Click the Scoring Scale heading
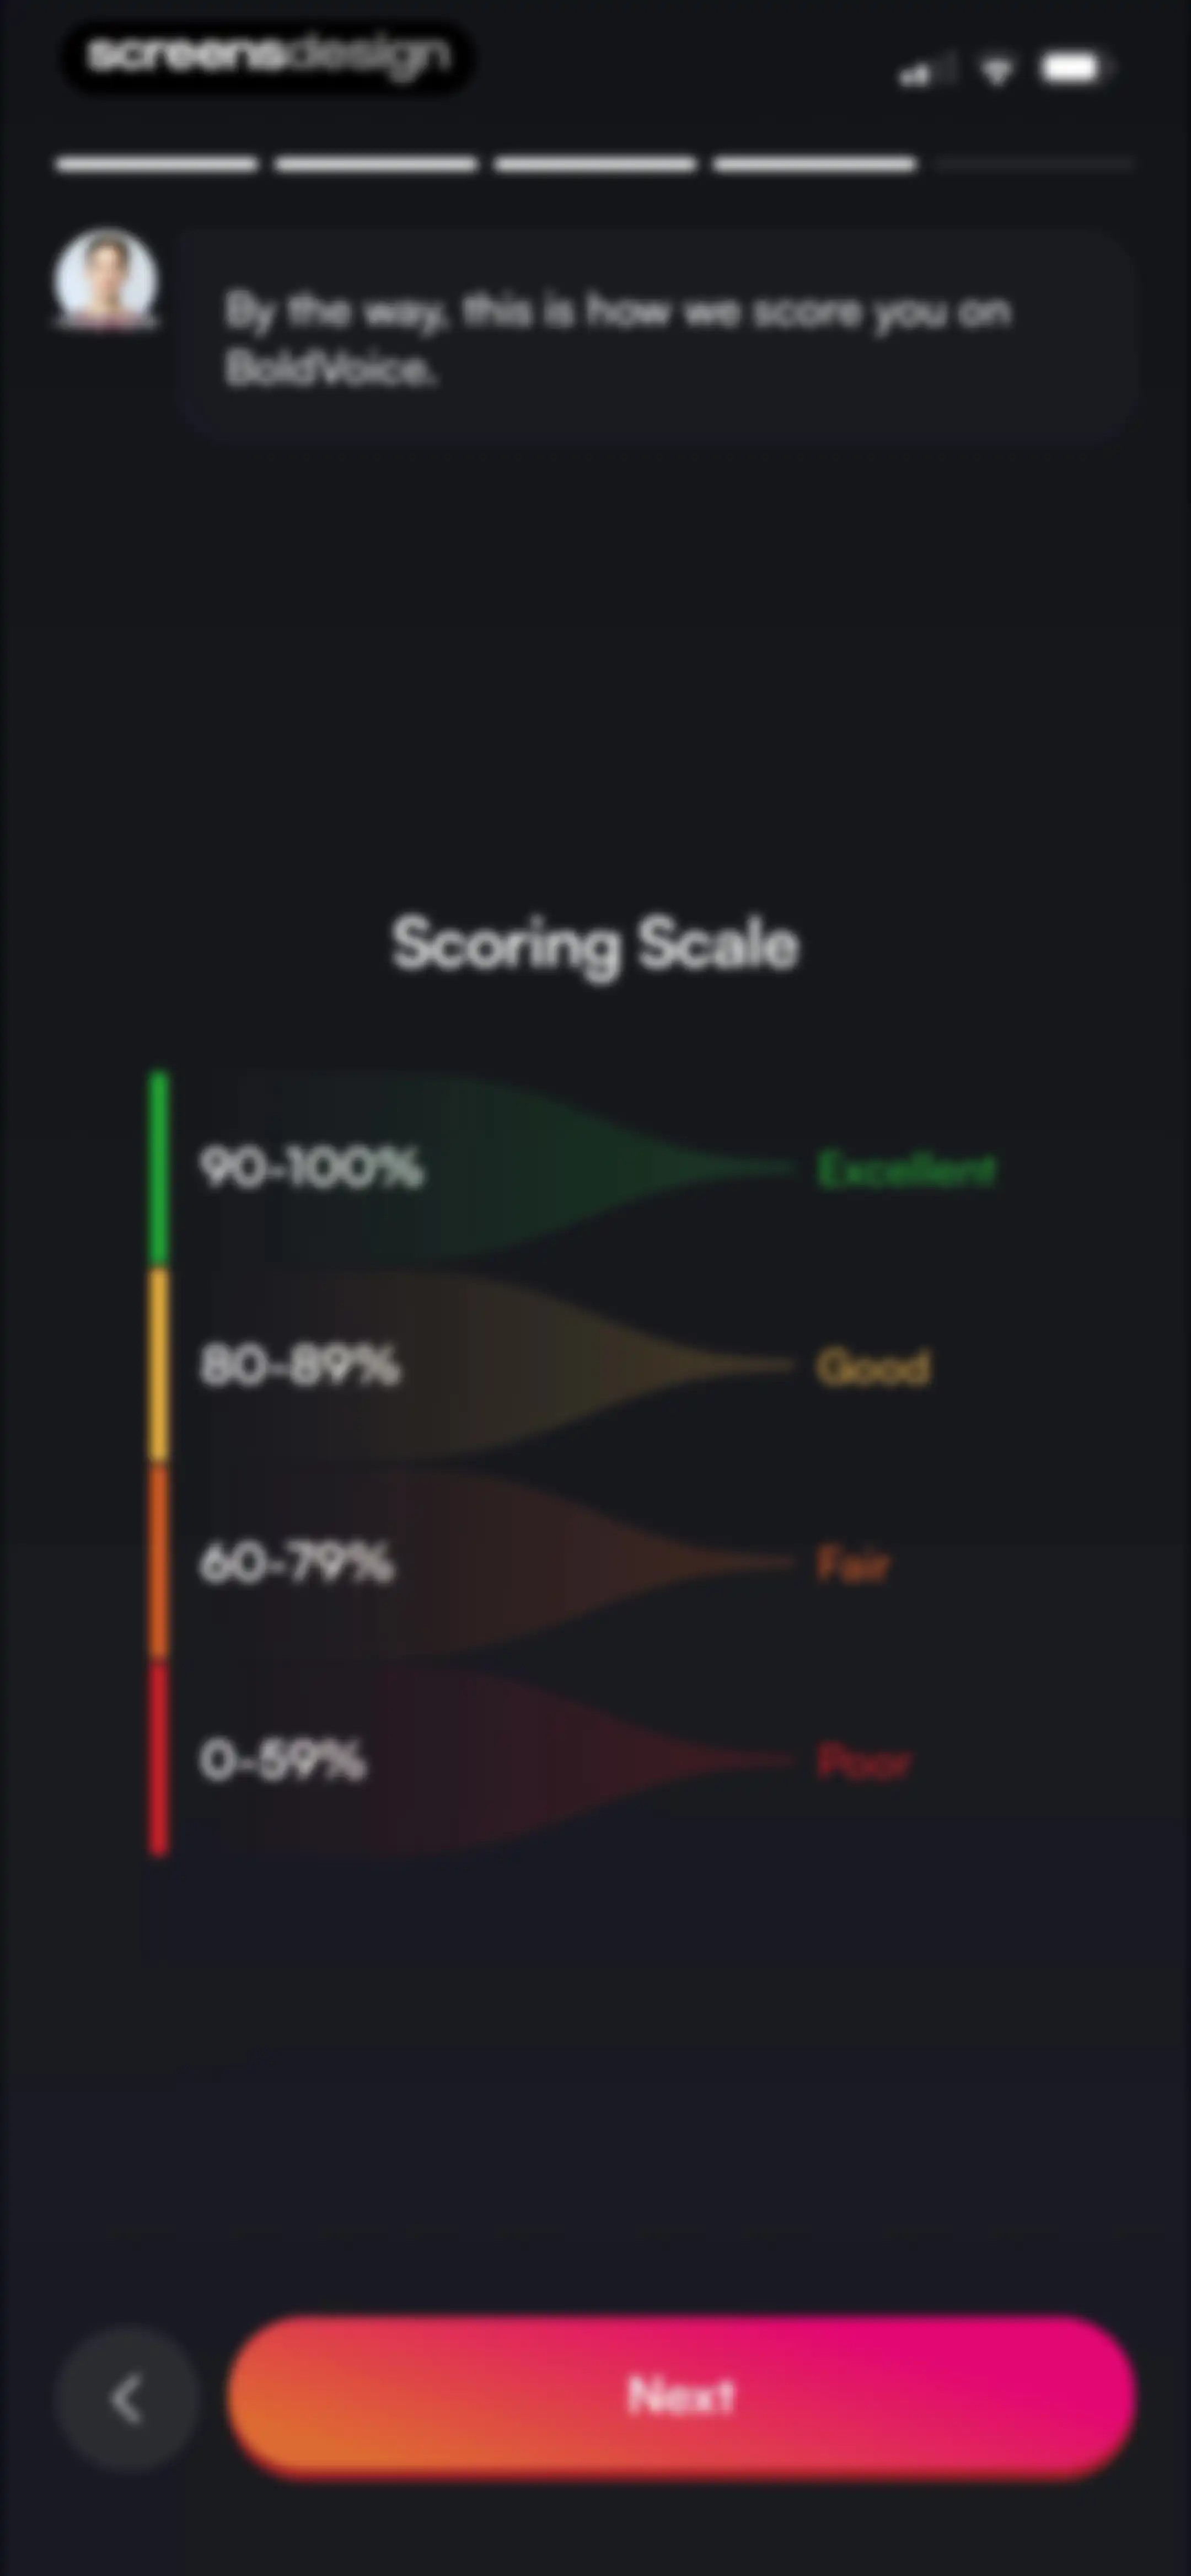1191x2576 pixels. 596,944
